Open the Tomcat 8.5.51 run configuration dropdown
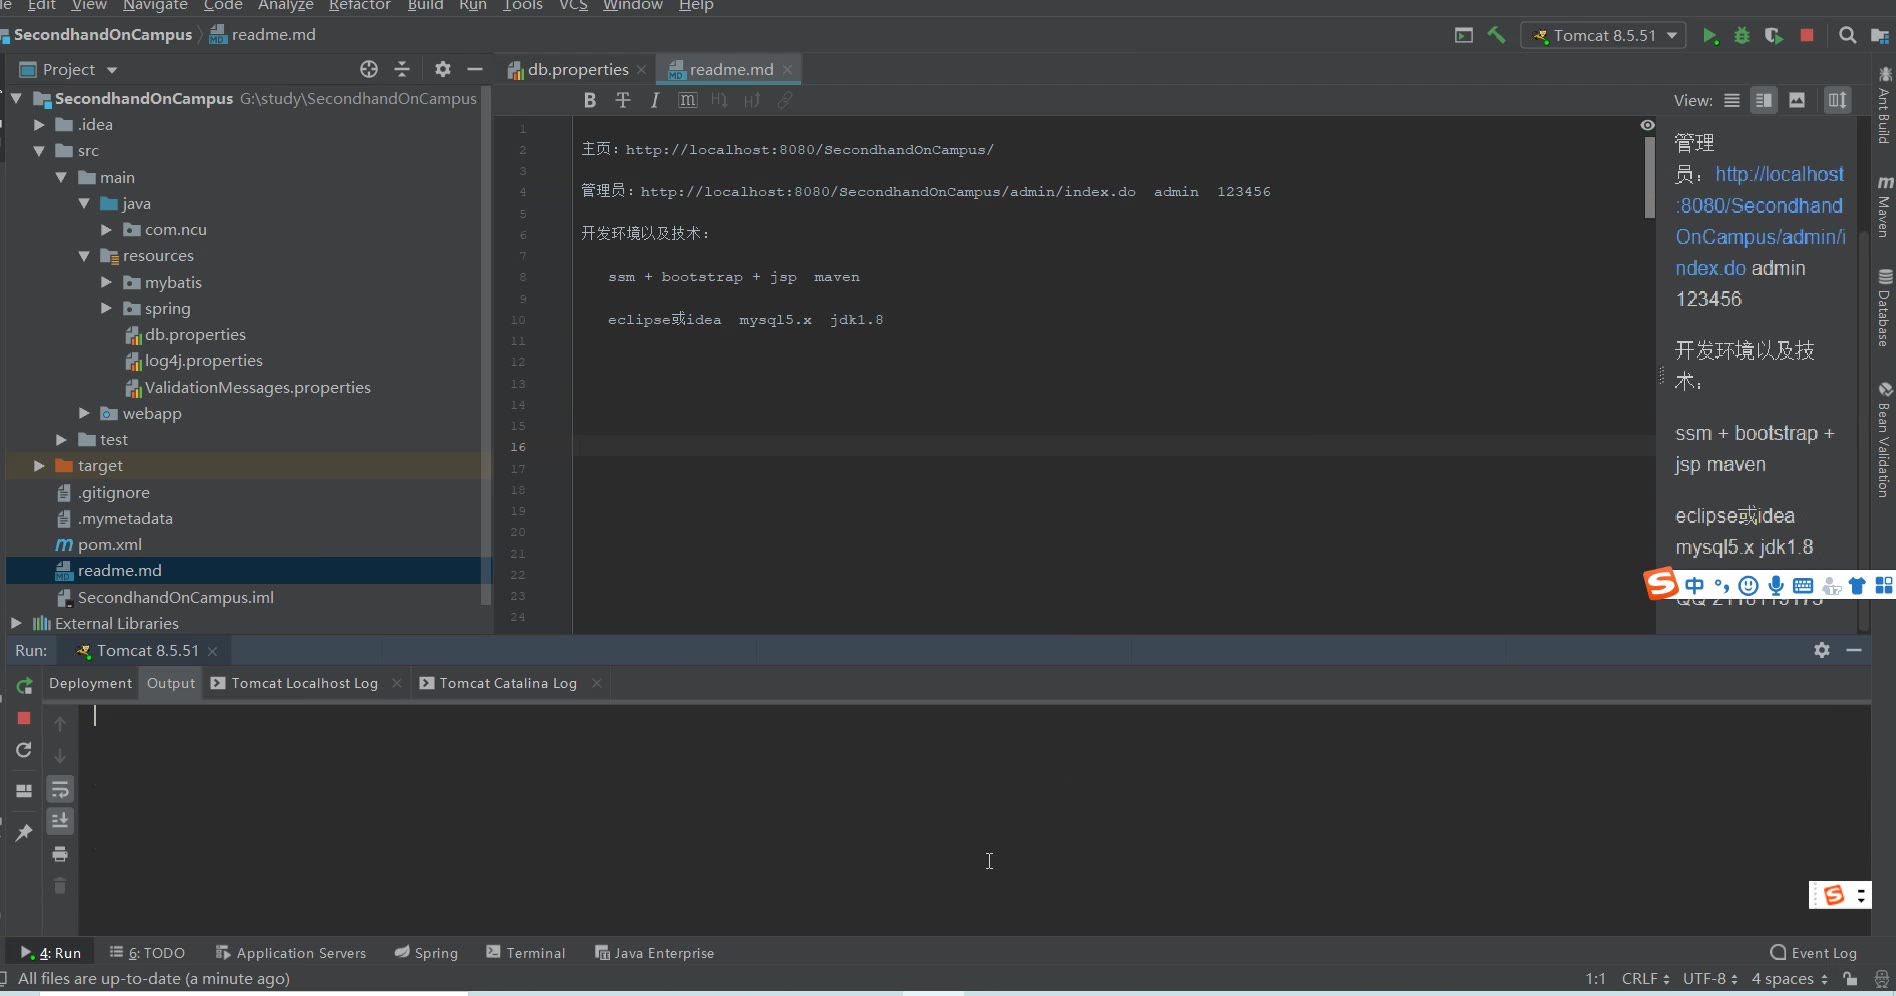The height and width of the screenshot is (996, 1896). [1603, 36]
